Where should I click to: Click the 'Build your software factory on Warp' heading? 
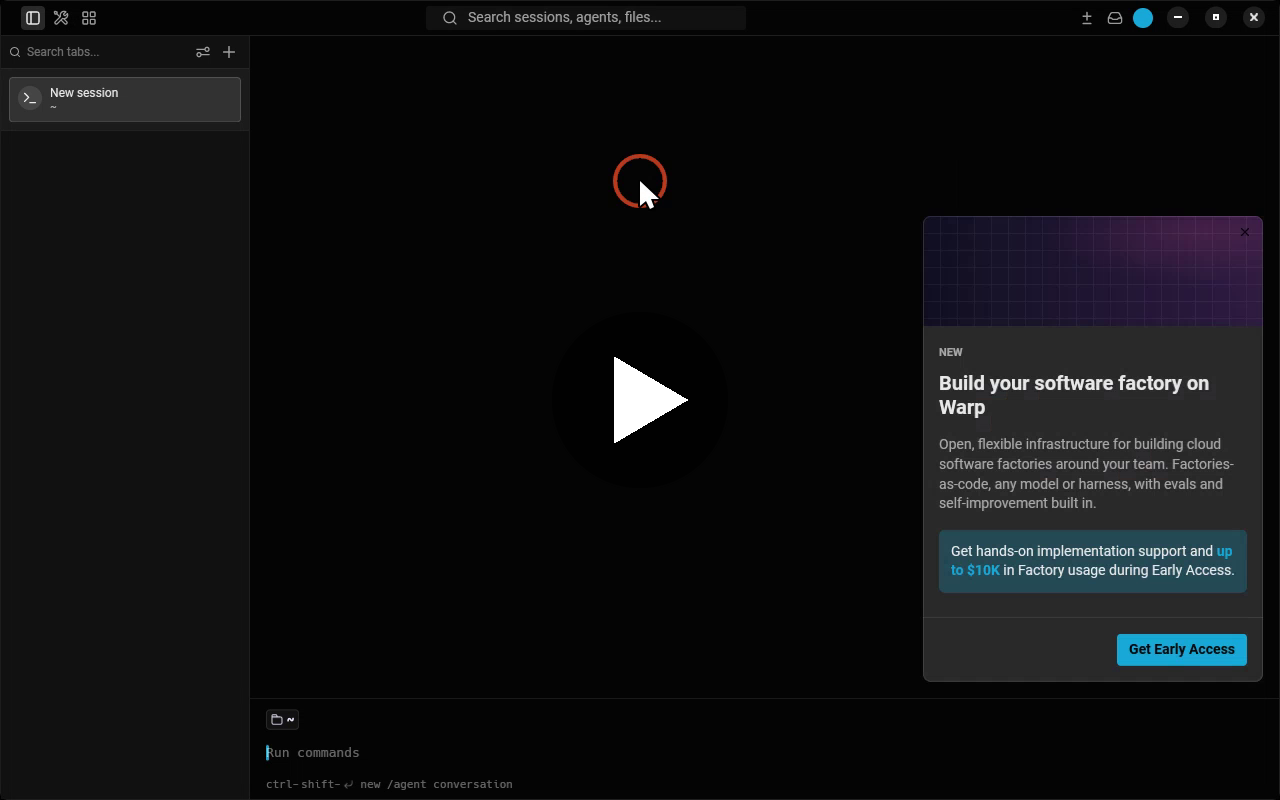point(1074,395)
